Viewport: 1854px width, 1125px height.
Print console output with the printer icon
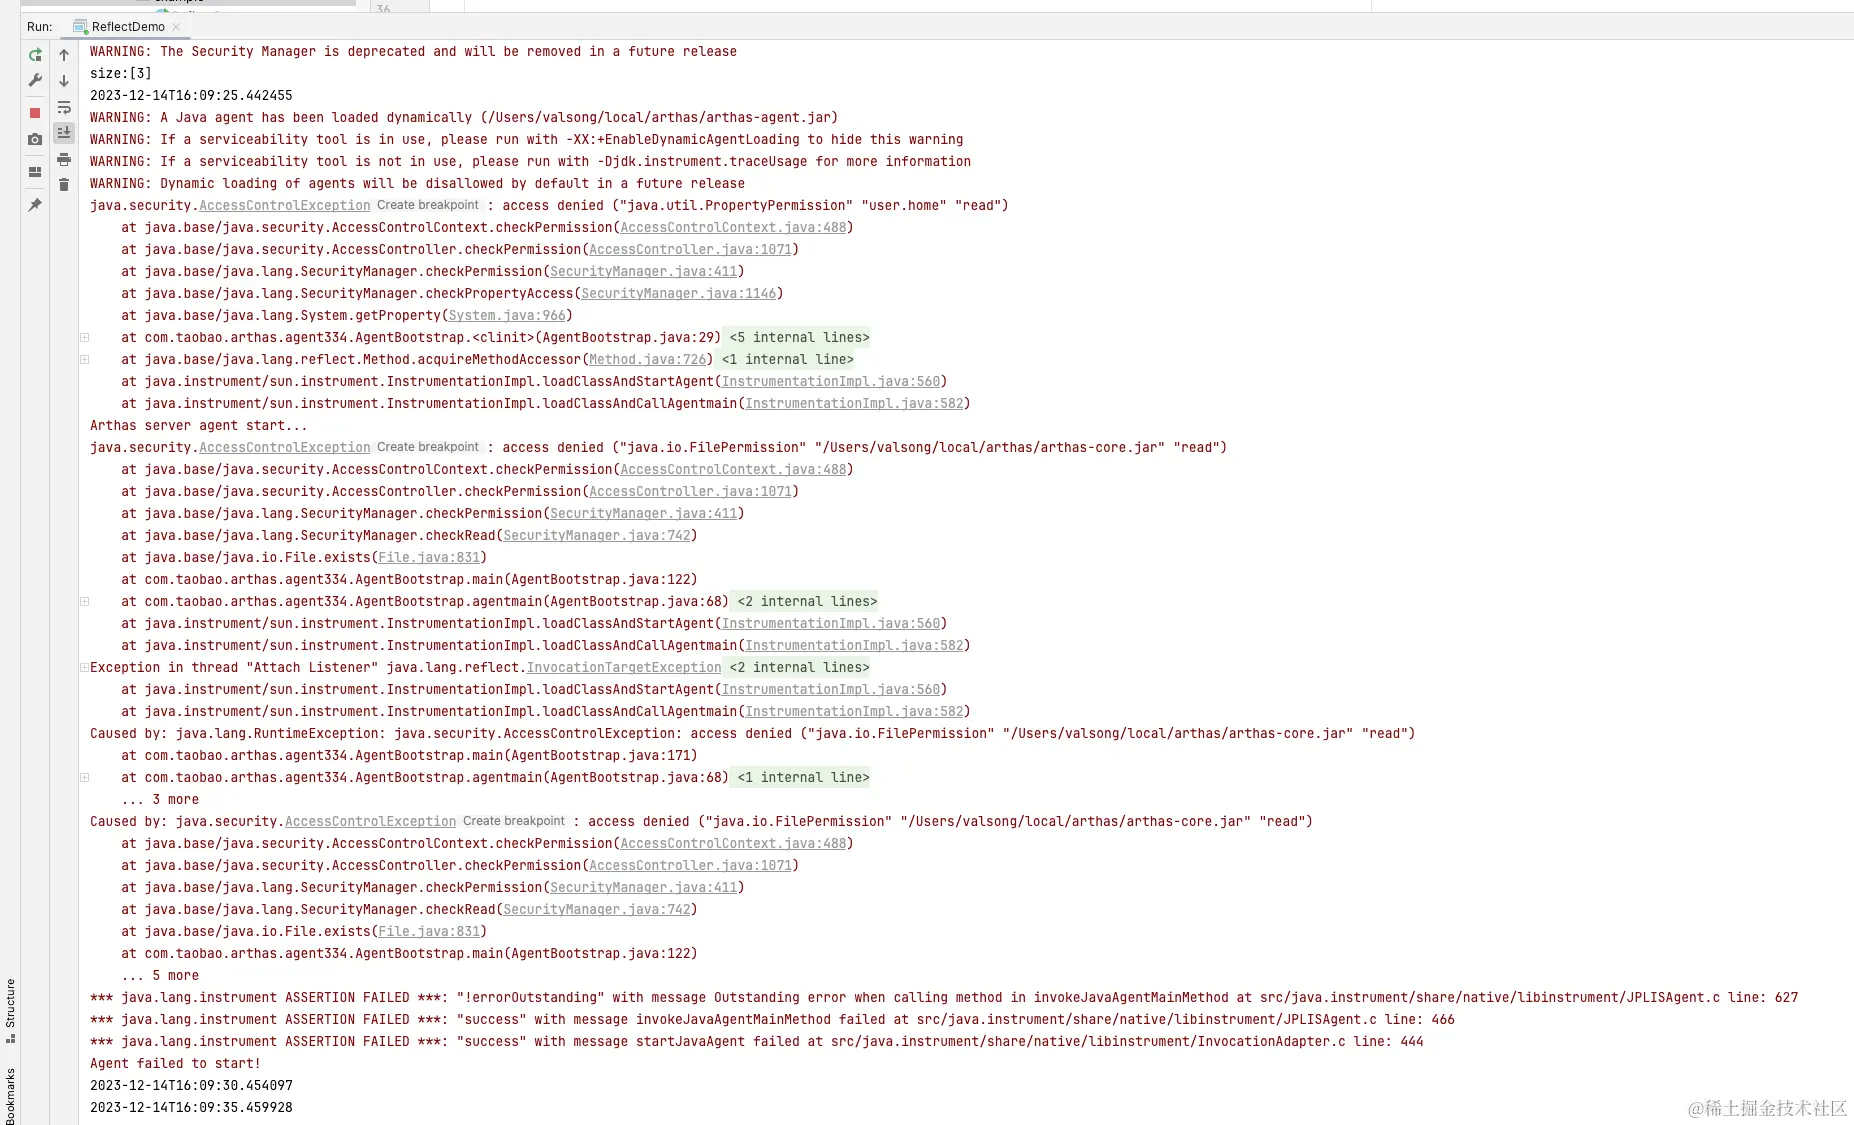pyautogui.click(x=64, y=159)
